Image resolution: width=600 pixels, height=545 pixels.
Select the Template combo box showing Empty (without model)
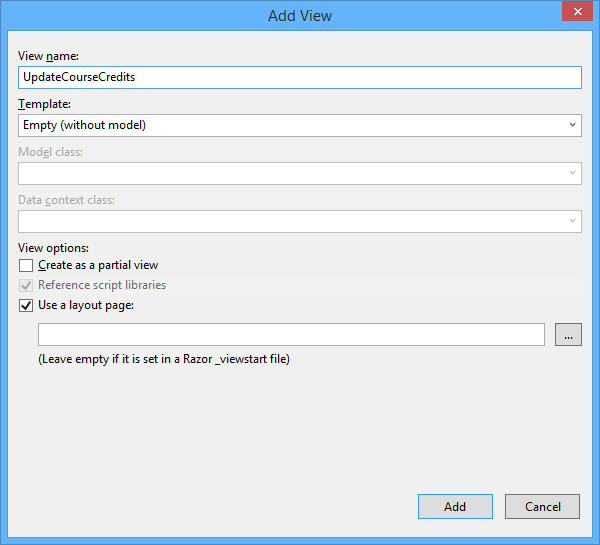point(300,125)
